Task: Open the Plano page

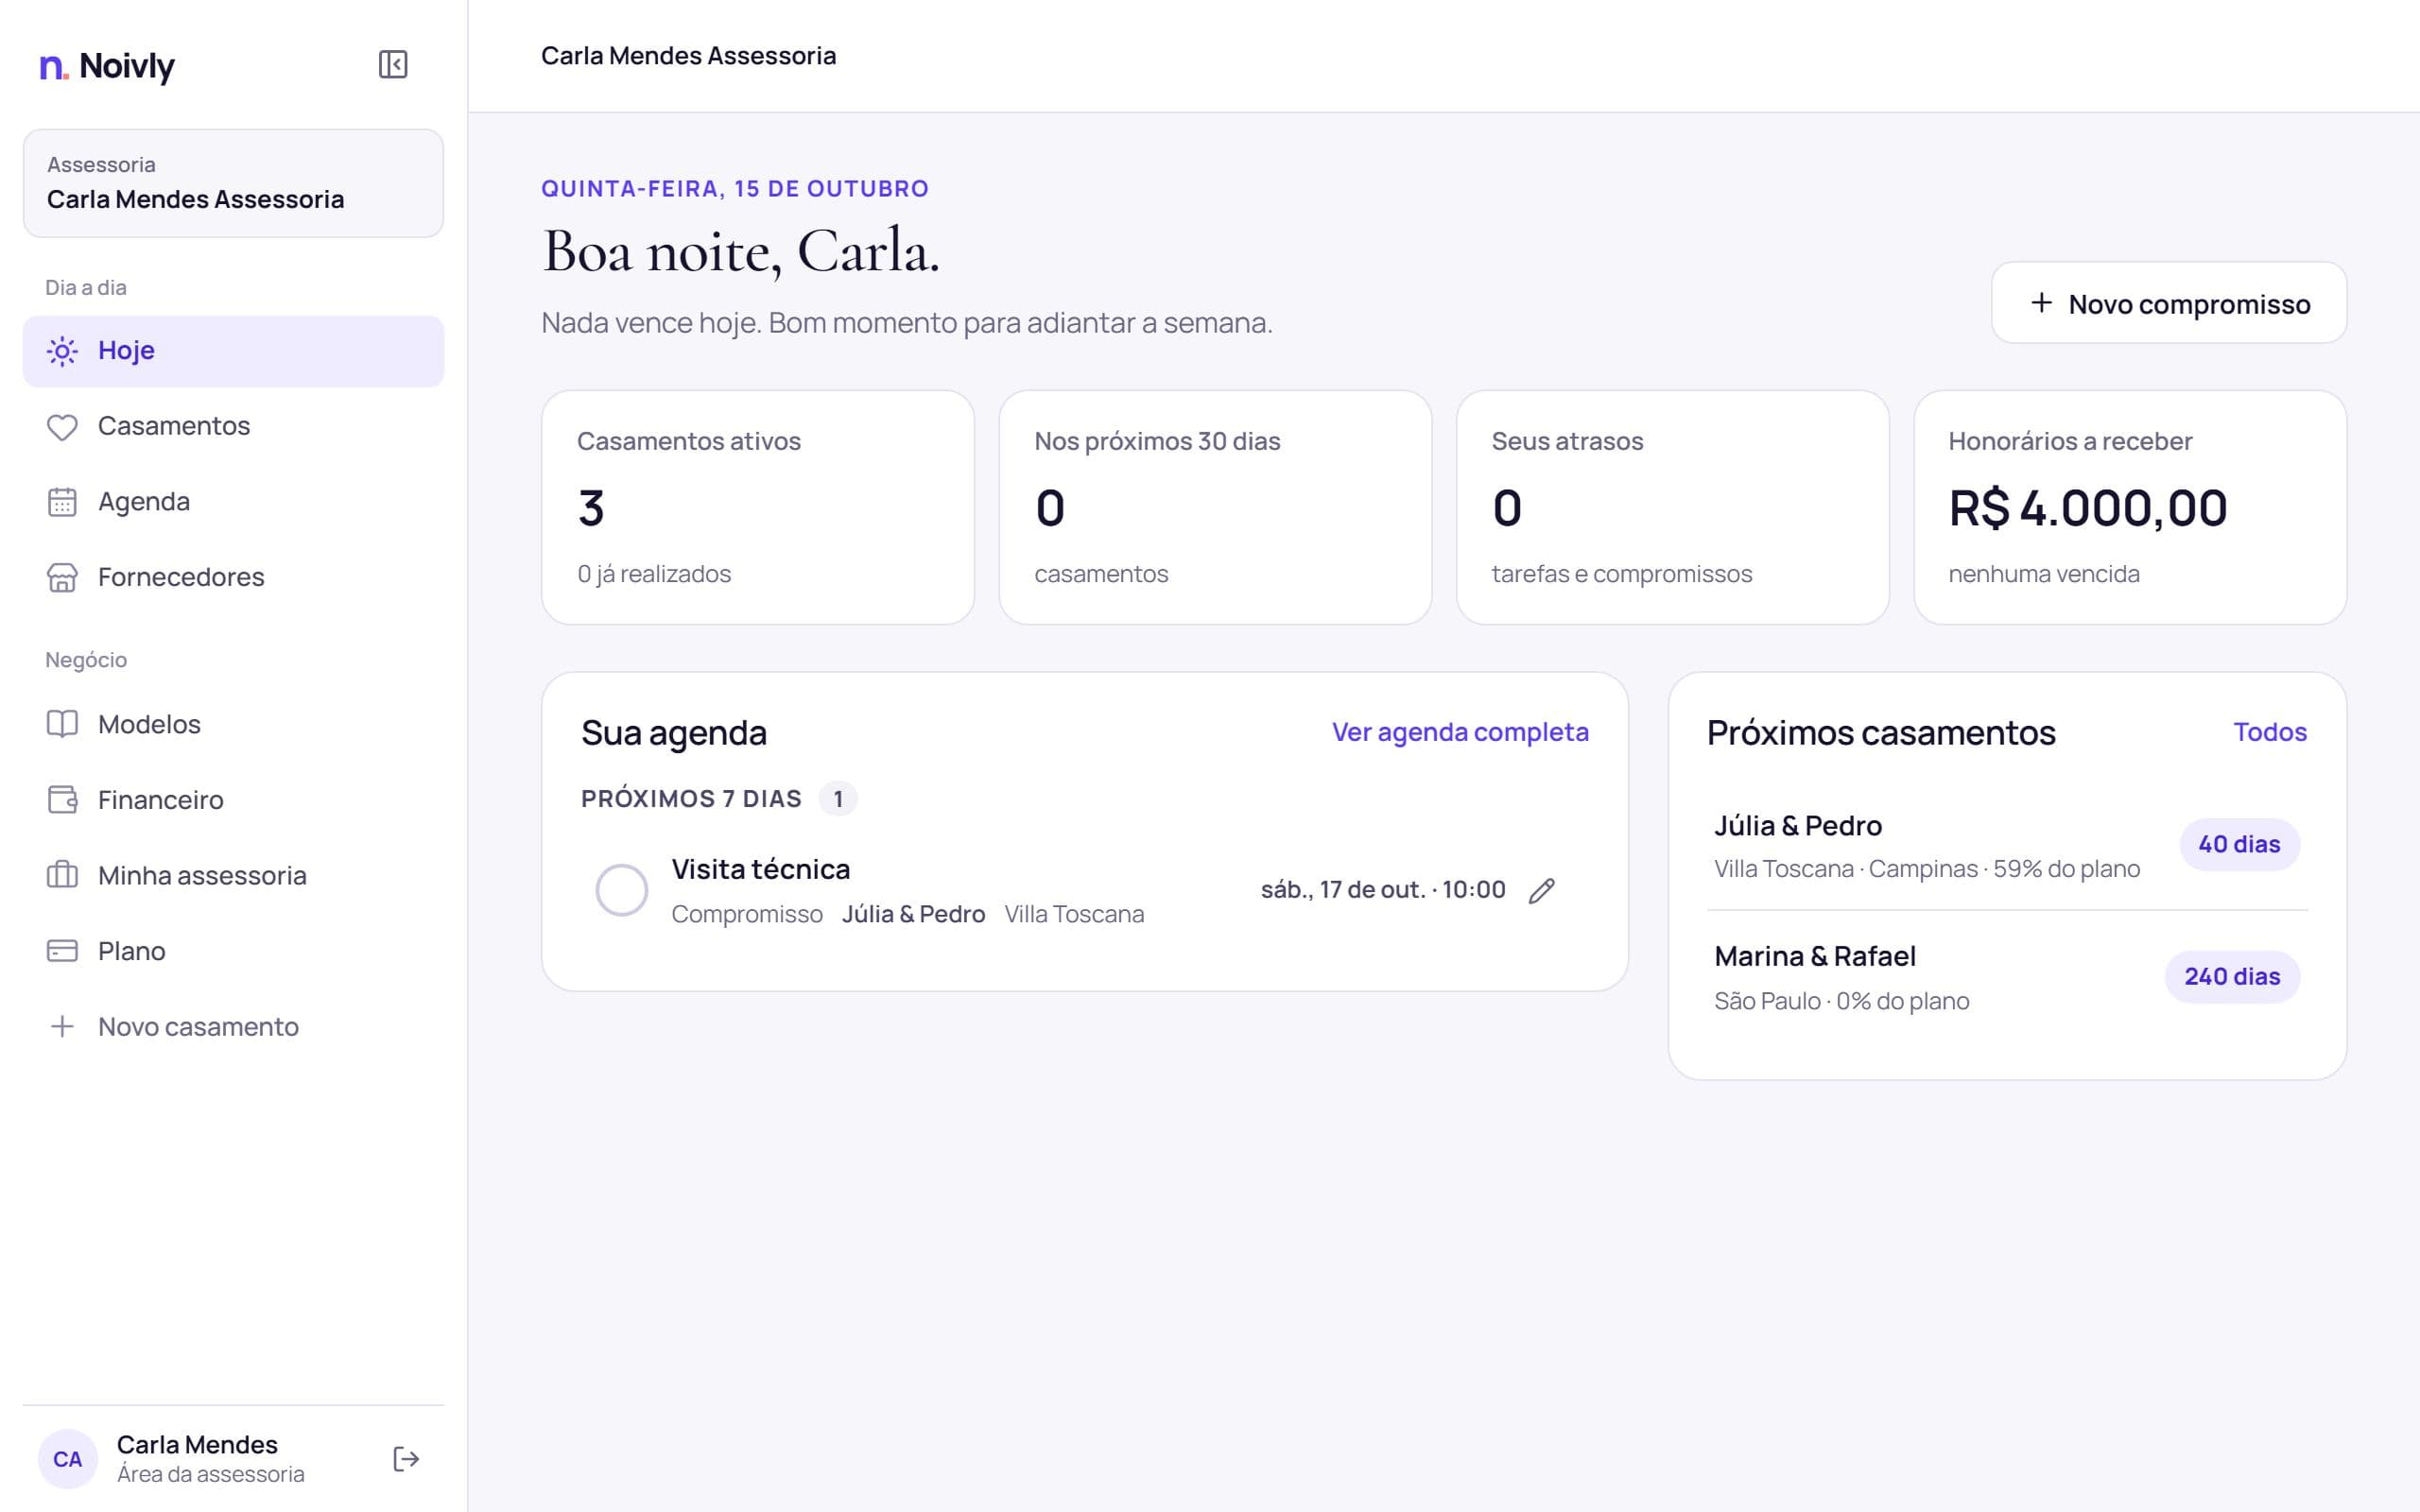Action: point(233,951)
